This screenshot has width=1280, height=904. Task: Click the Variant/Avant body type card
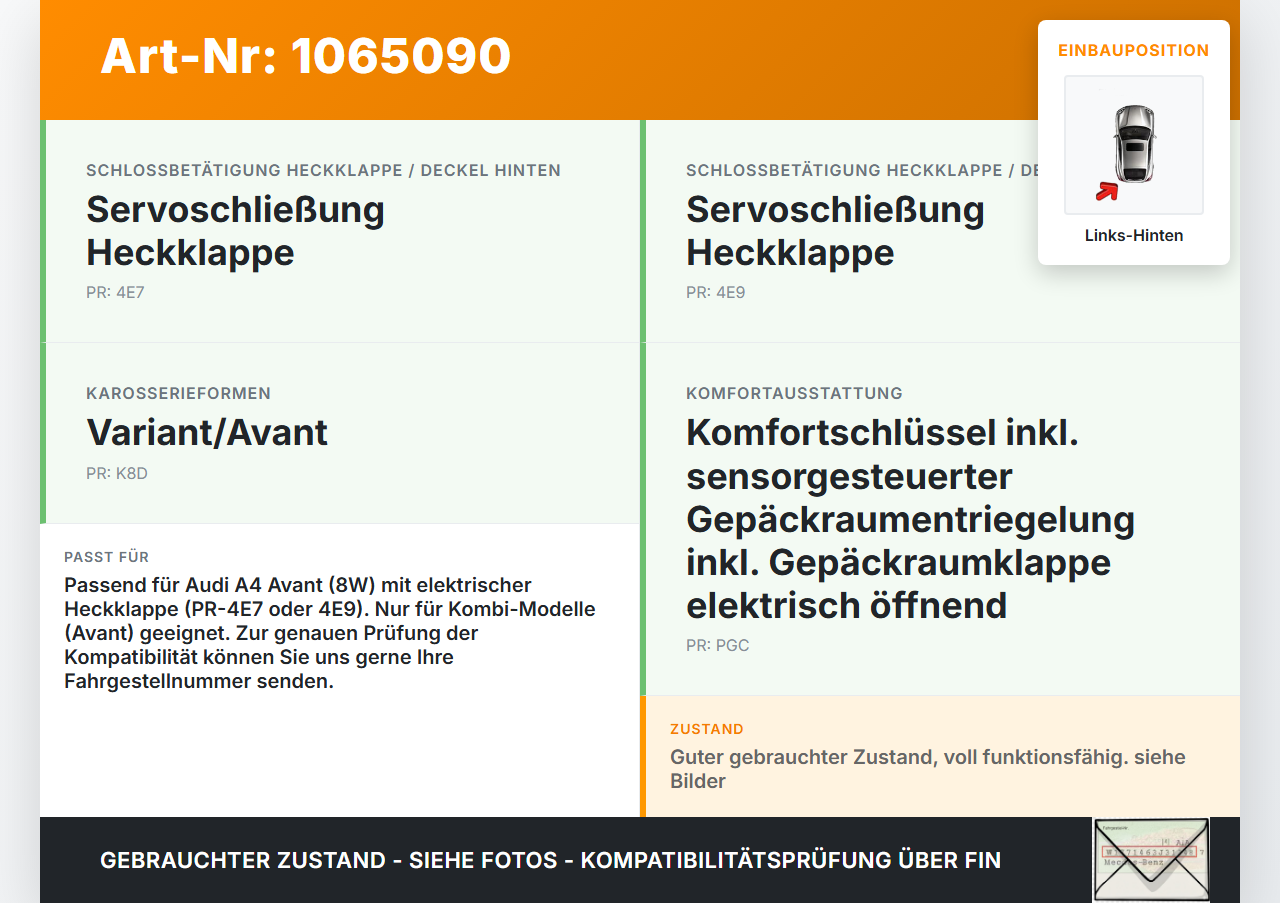coord(340,433)
